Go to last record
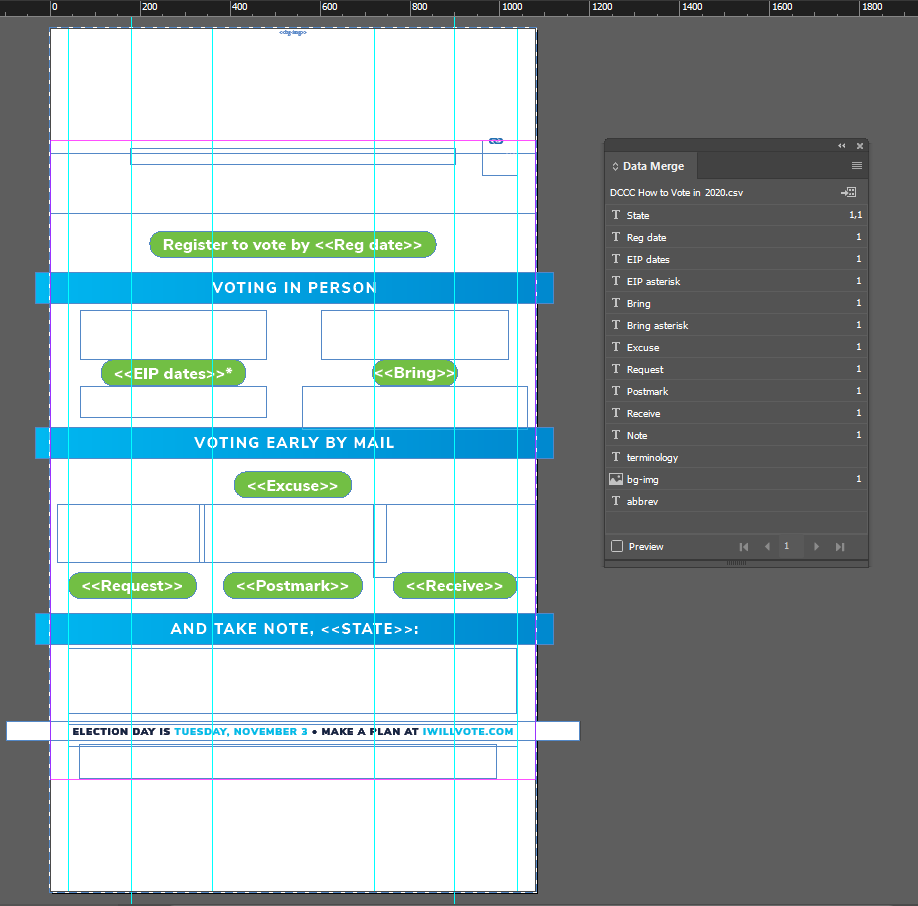This screenshot has height=906, width=918. coord(840,547)
